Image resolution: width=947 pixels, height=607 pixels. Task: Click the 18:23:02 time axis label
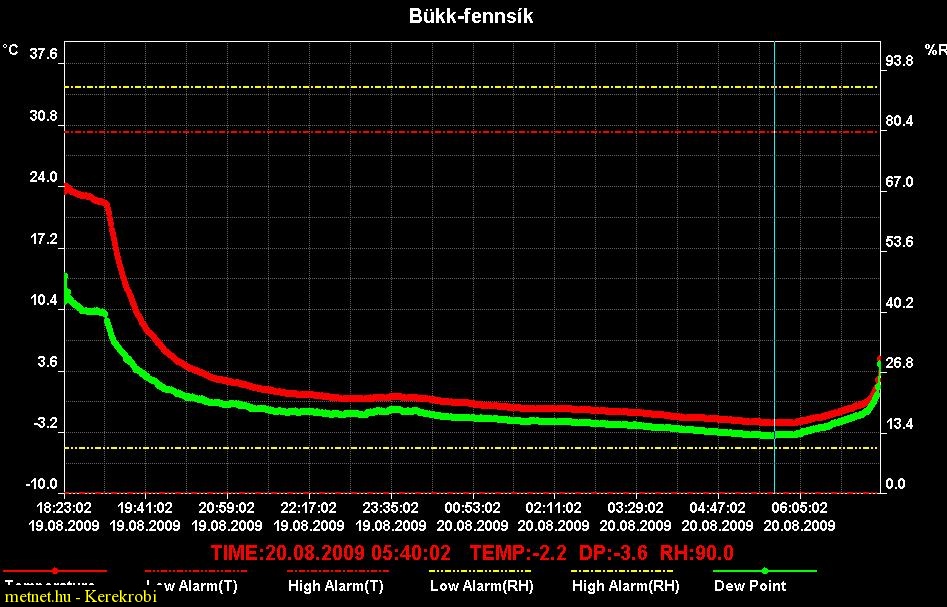click(65, 507)
